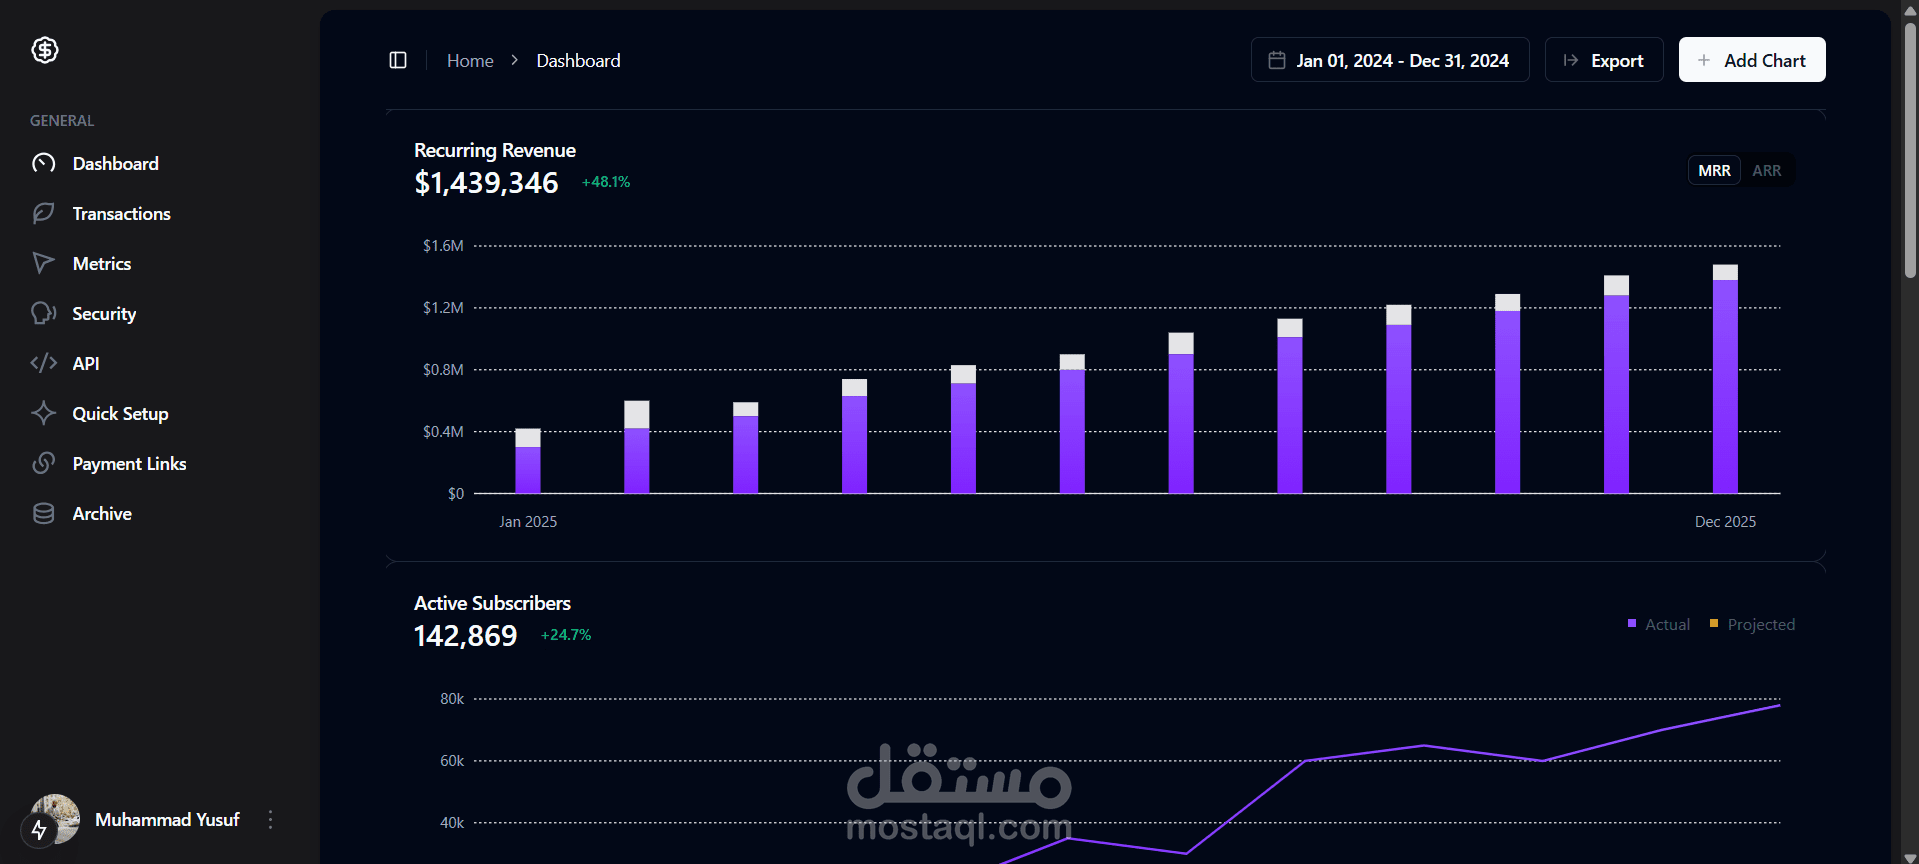Screen dimensions: 1919x864
Task: Click the Export button
Action: click(1604, 60)
